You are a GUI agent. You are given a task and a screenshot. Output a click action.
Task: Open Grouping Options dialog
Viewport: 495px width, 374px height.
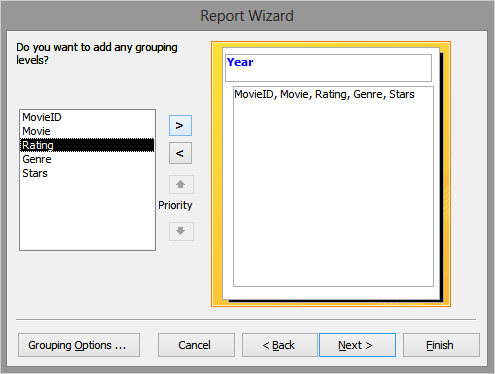79,345
